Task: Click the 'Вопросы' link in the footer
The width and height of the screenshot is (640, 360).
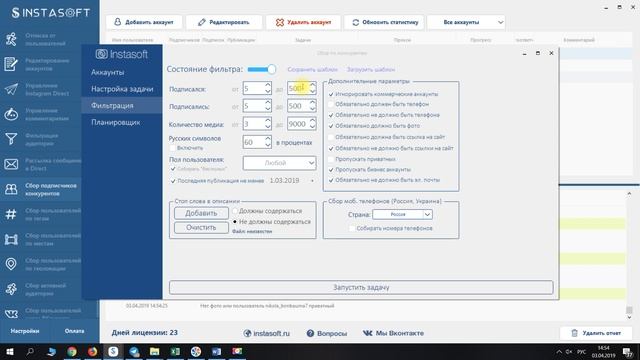Action: [327, 333]
